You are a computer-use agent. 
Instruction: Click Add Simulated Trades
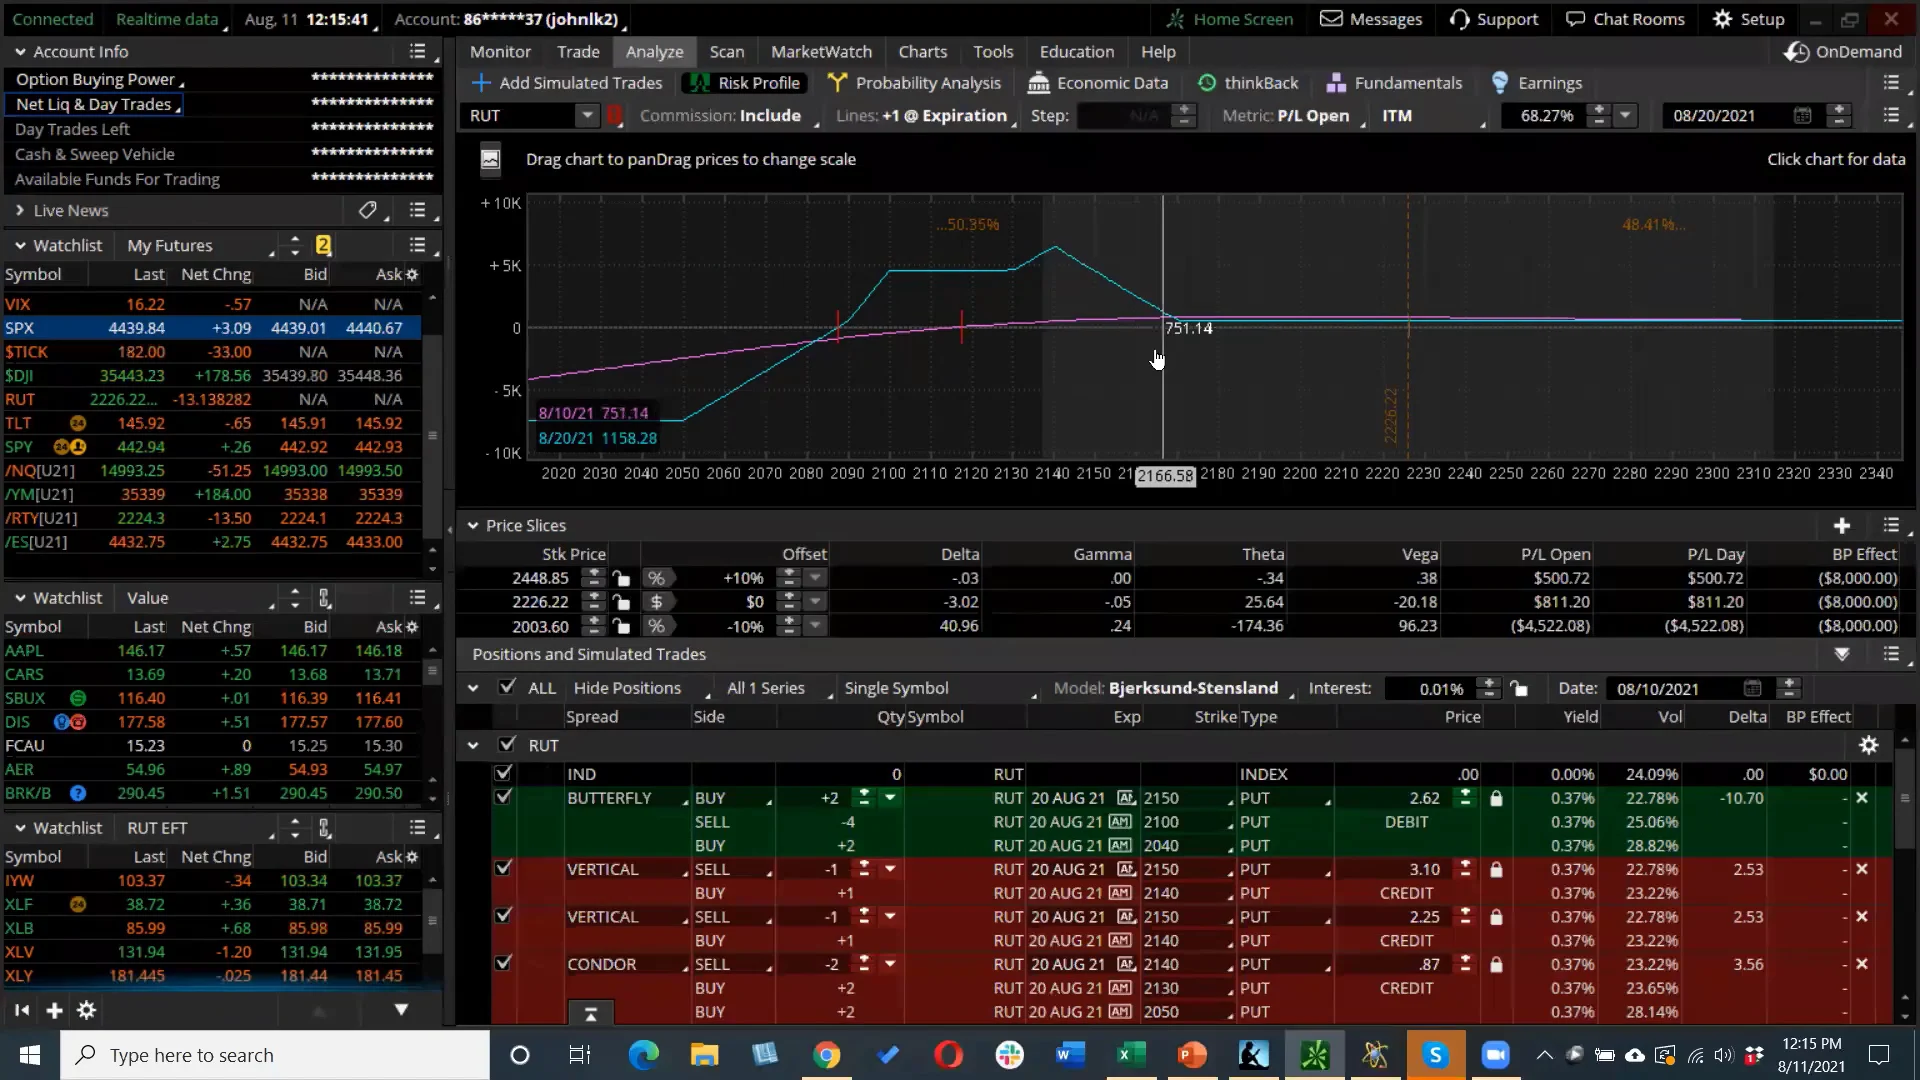click(x=567, y=83)
